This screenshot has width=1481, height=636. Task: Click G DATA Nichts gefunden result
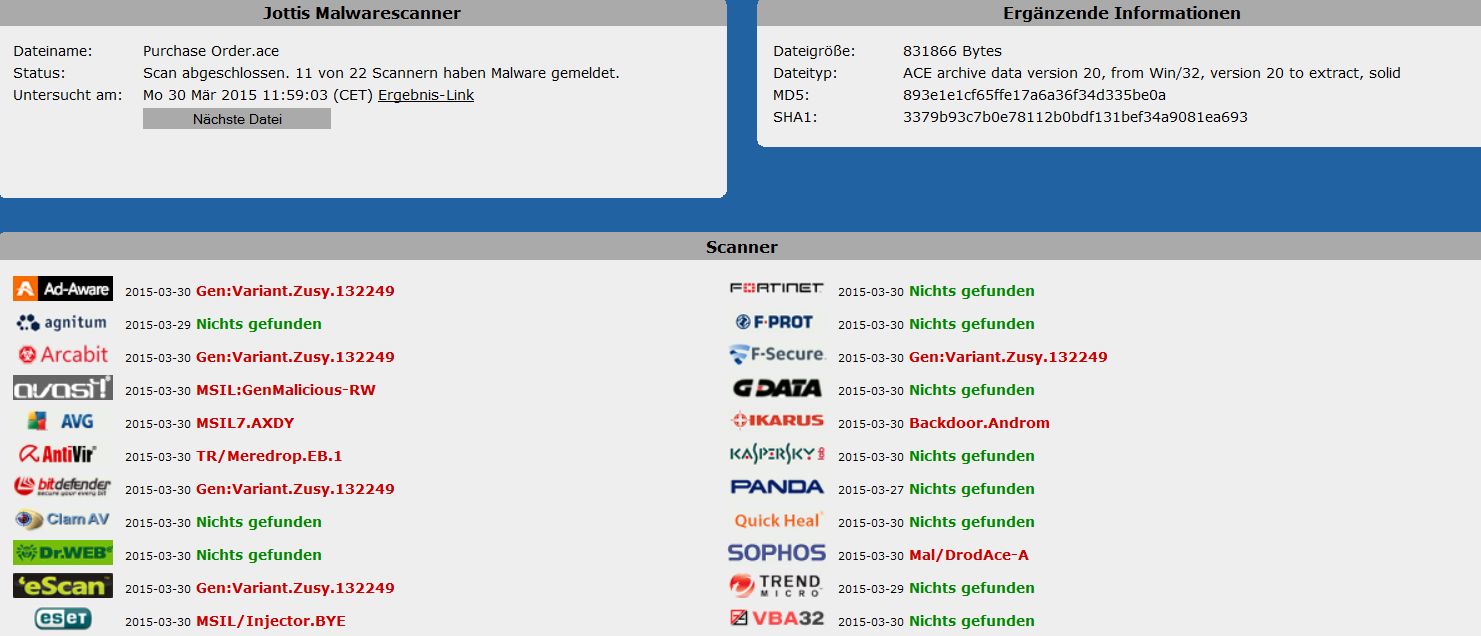[x=972, y=390]
